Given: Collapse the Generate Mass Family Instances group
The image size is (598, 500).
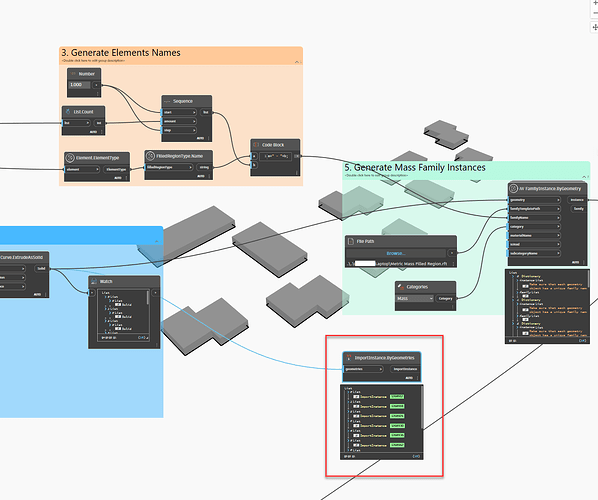Looking at the screenshot, I should point(584,177).
